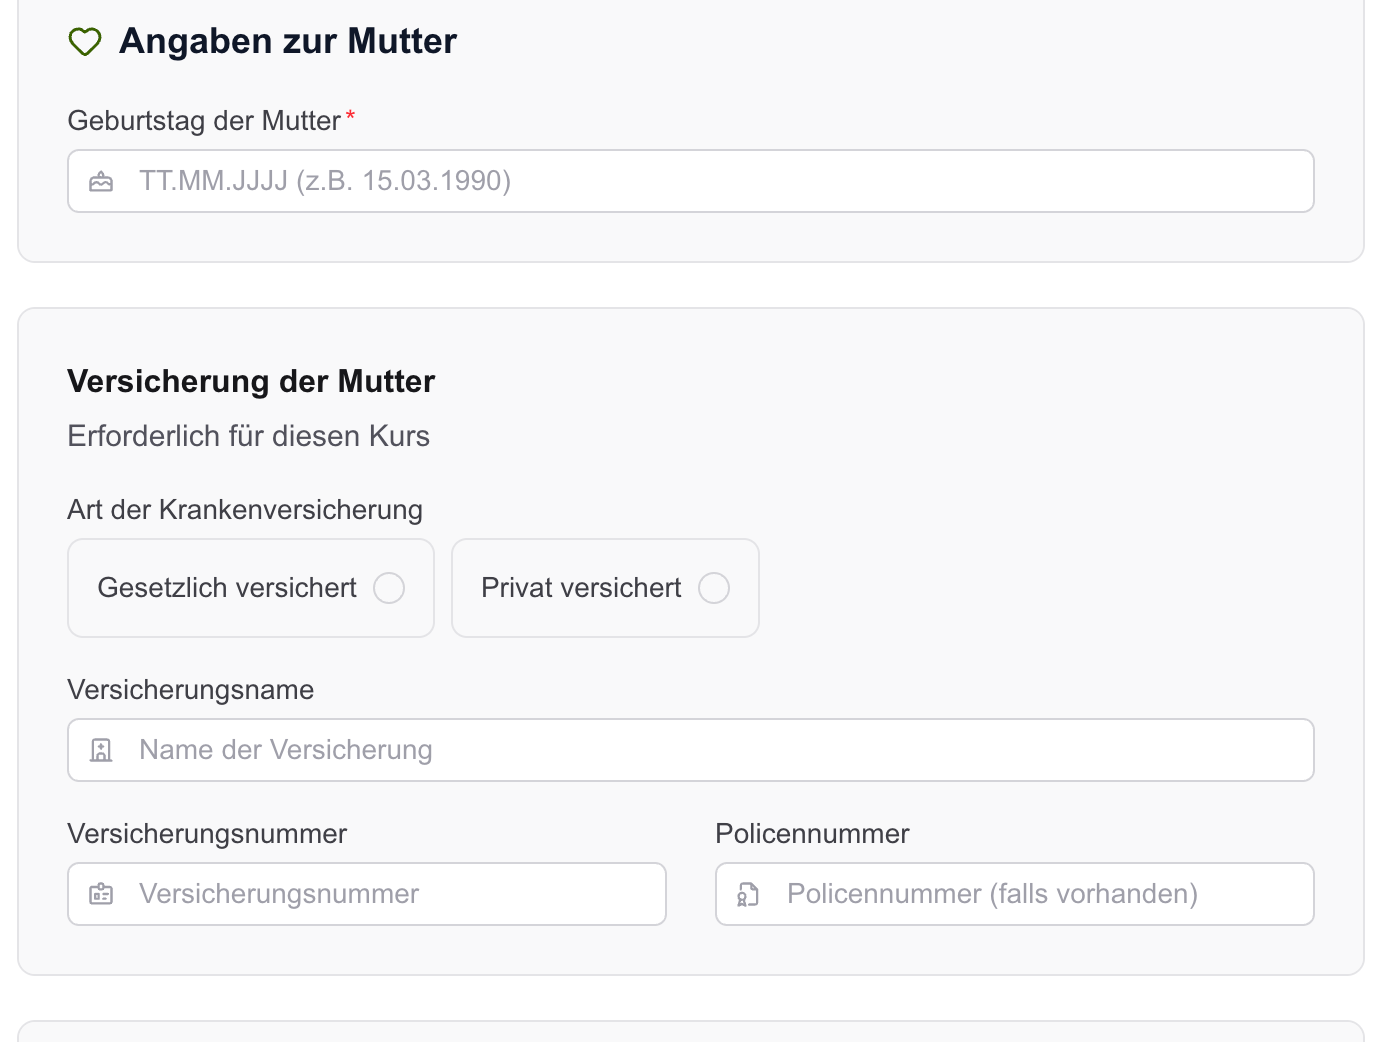Image resolution: width=1380 pixels, height=1042 pixels.
Task: Click the partially visible card at the bottom
Action: pos(690,1035)
